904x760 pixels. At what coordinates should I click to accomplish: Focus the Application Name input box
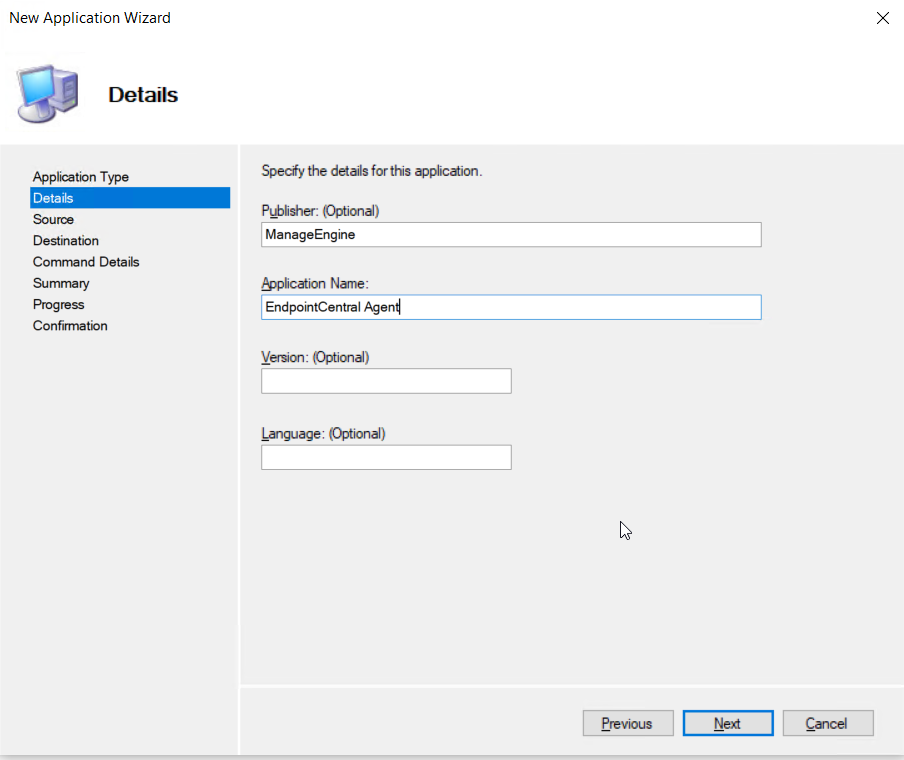click(511, 307)
